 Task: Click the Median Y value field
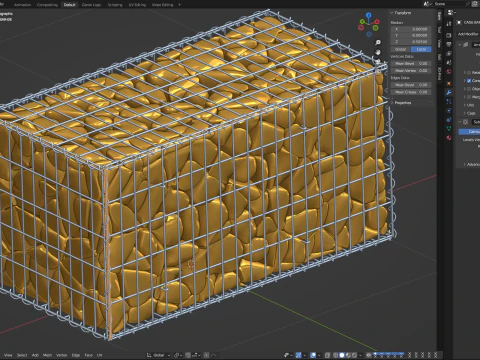click(x=411, y=35)
